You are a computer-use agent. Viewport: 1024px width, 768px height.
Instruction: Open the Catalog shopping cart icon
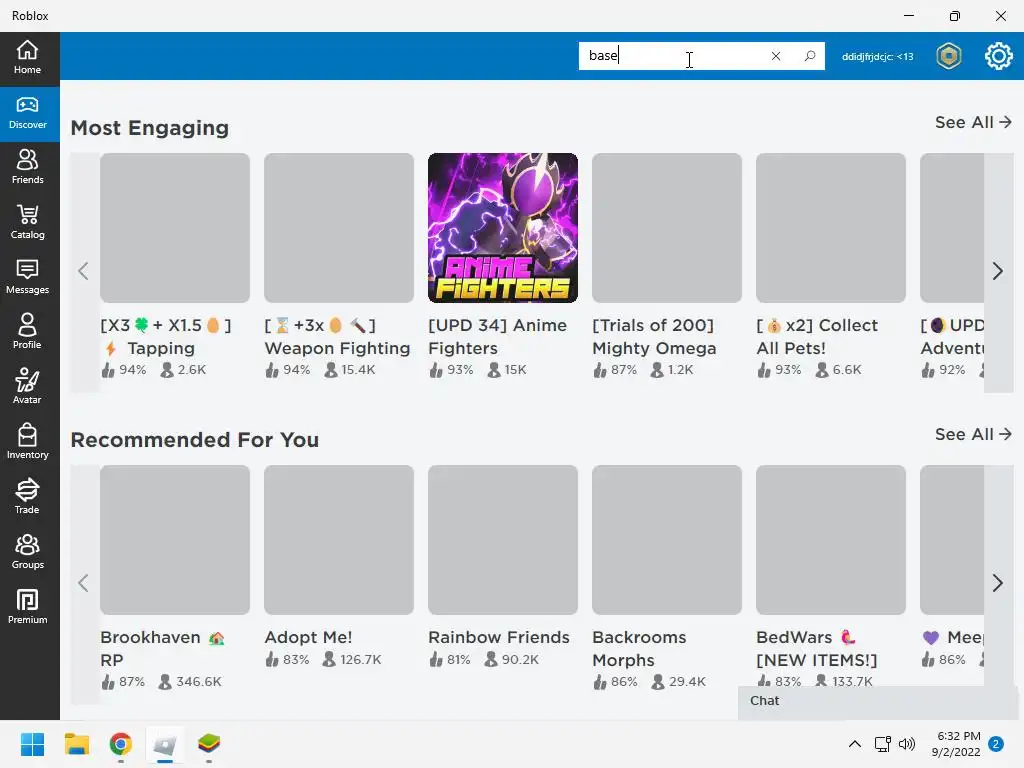tap(27, 222)
